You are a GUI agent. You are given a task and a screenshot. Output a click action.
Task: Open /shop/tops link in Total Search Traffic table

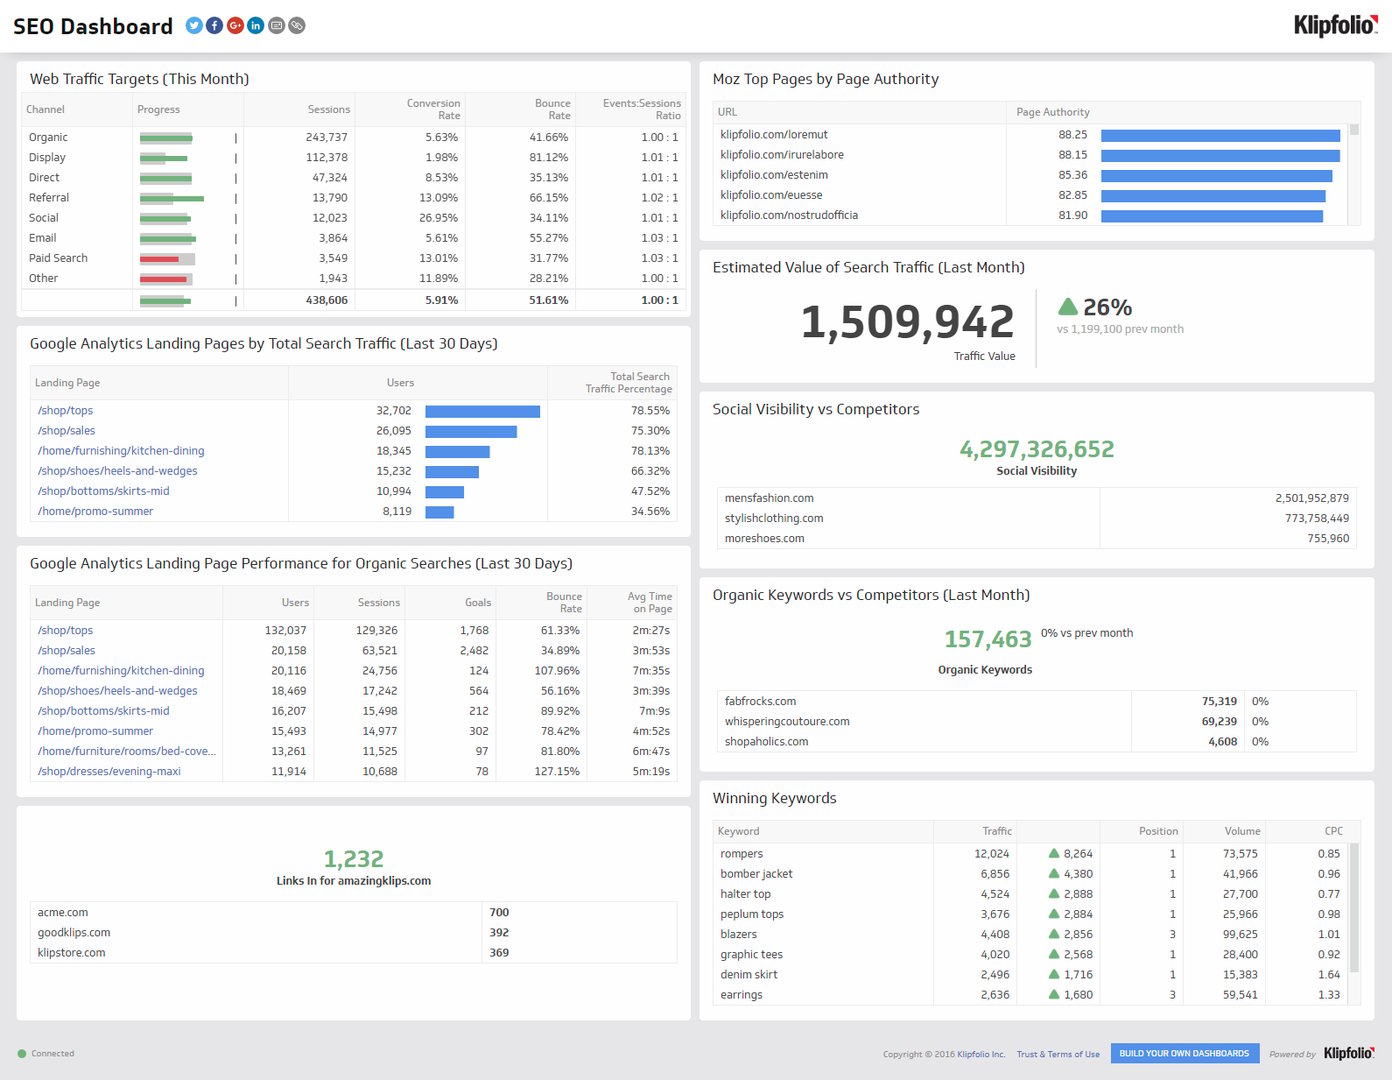coord(65,410)
